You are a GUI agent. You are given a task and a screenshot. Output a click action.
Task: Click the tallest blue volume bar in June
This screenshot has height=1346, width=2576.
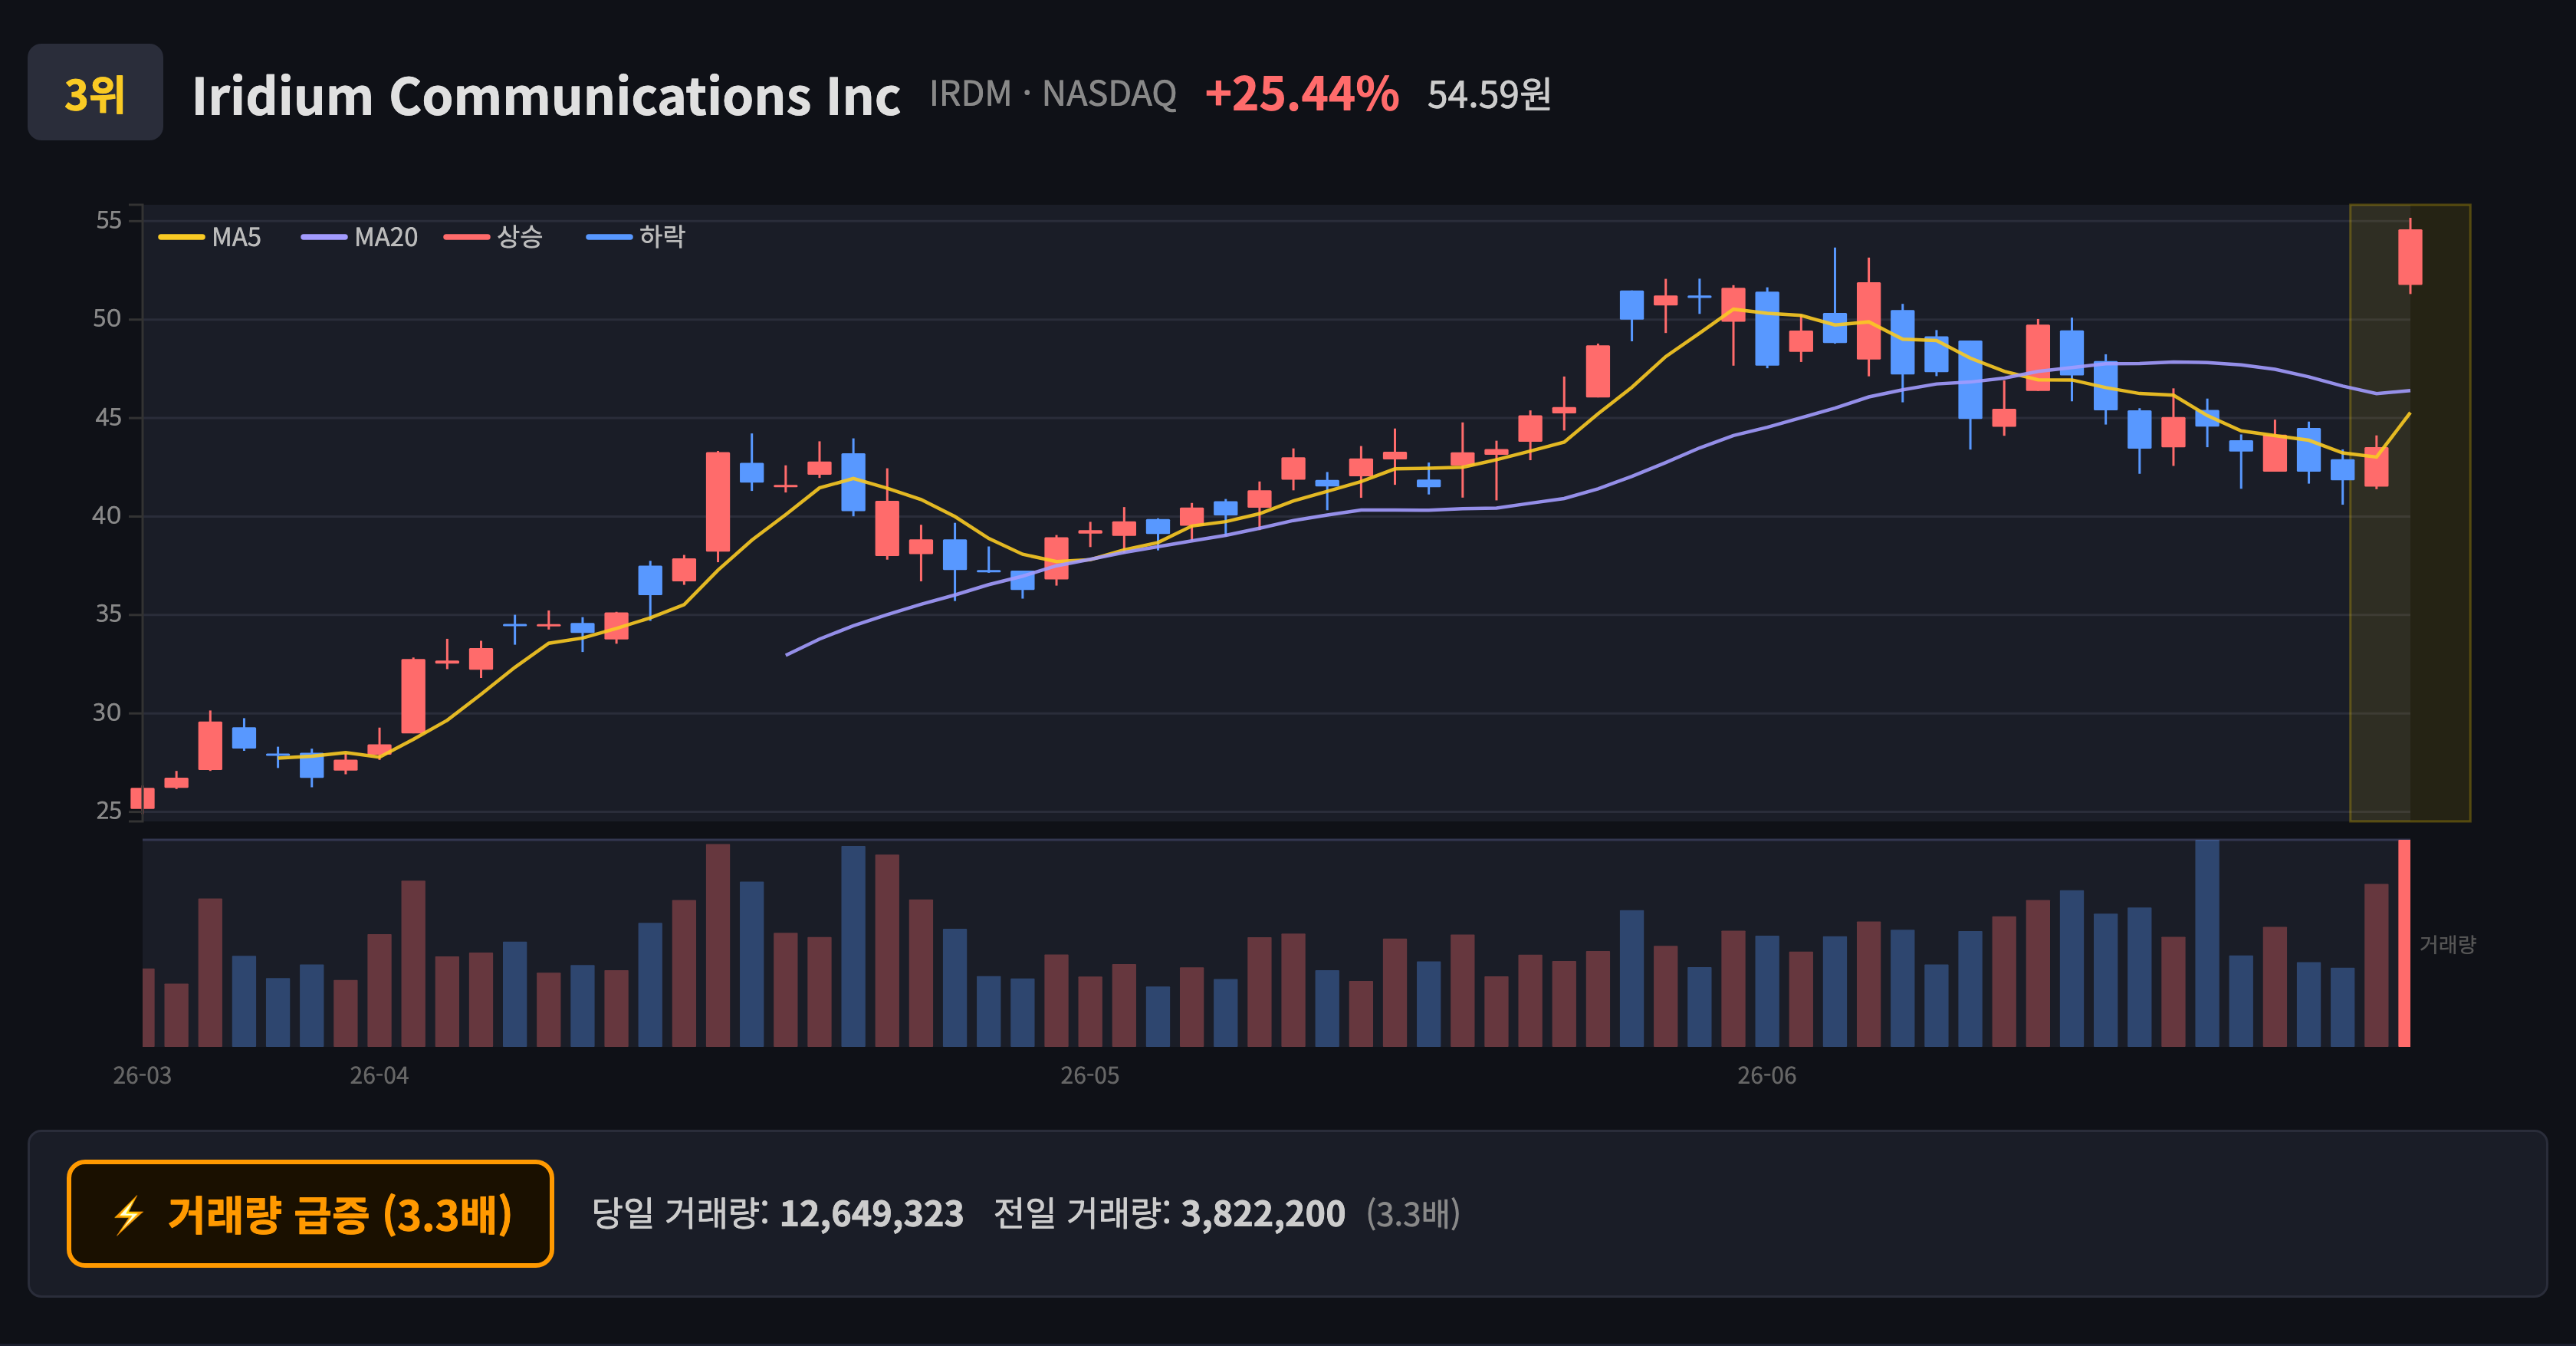[x=2207, y=943]
